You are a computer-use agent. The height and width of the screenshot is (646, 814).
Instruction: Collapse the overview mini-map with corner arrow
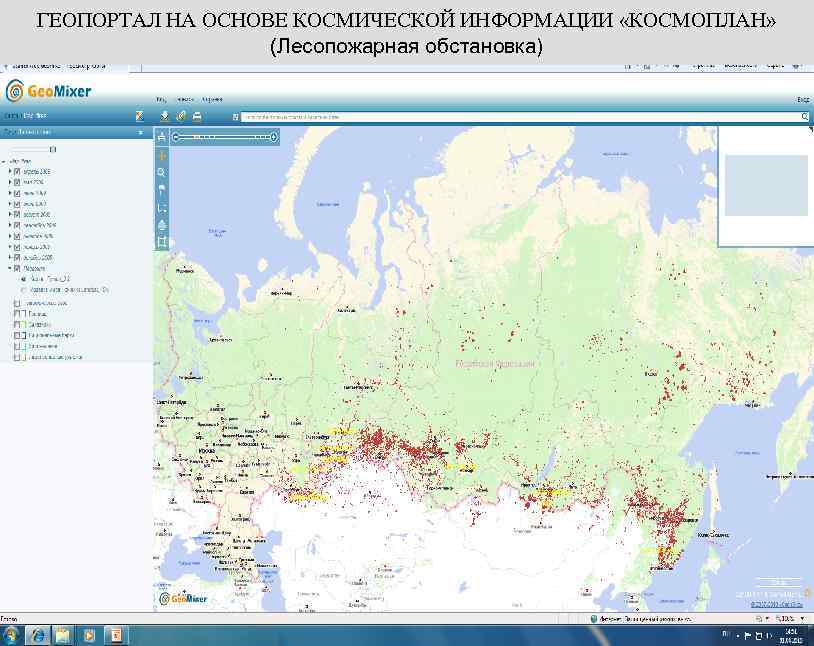(810, 130)
